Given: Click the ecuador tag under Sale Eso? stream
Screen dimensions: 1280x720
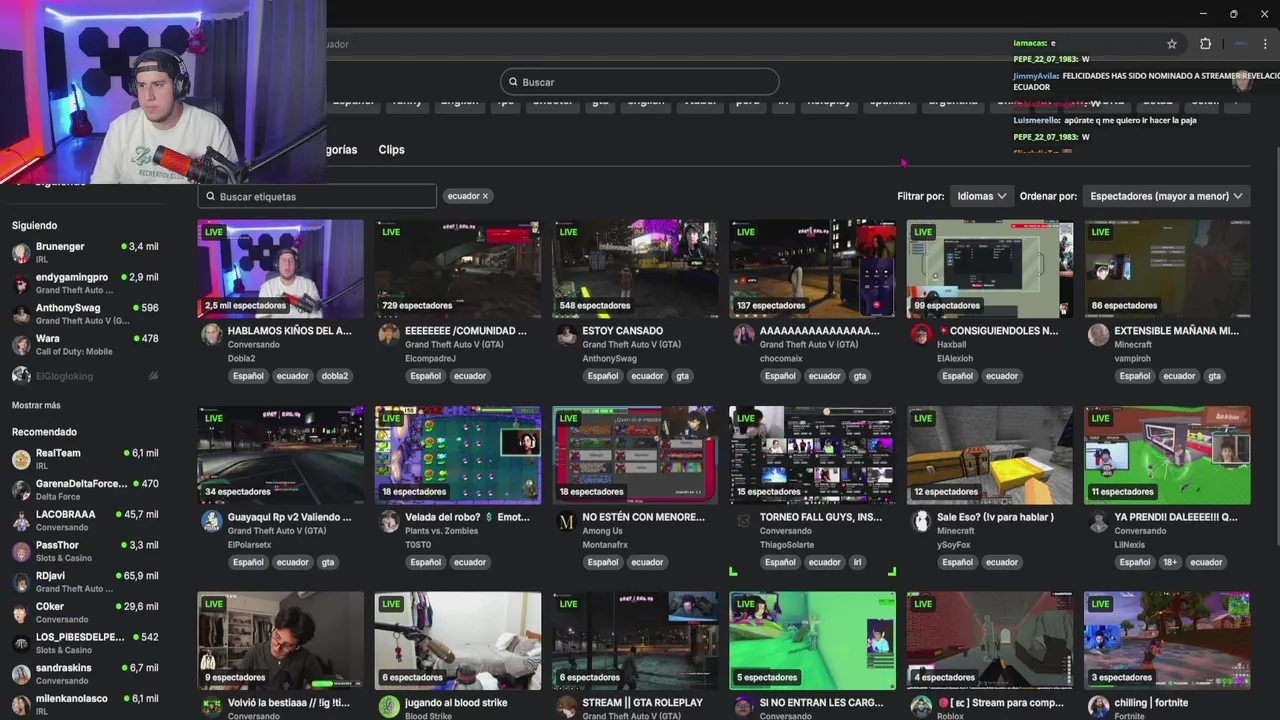Looking at the screenshot, I should click(1002, 562).
